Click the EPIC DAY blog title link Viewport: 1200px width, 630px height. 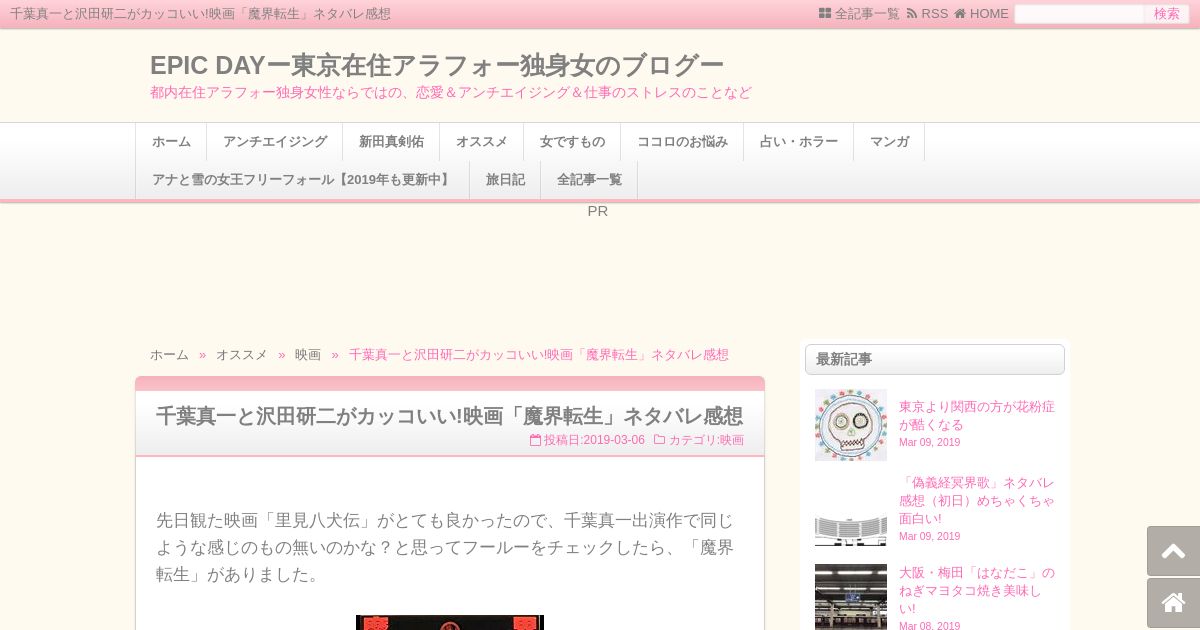(x=437, y=65)
